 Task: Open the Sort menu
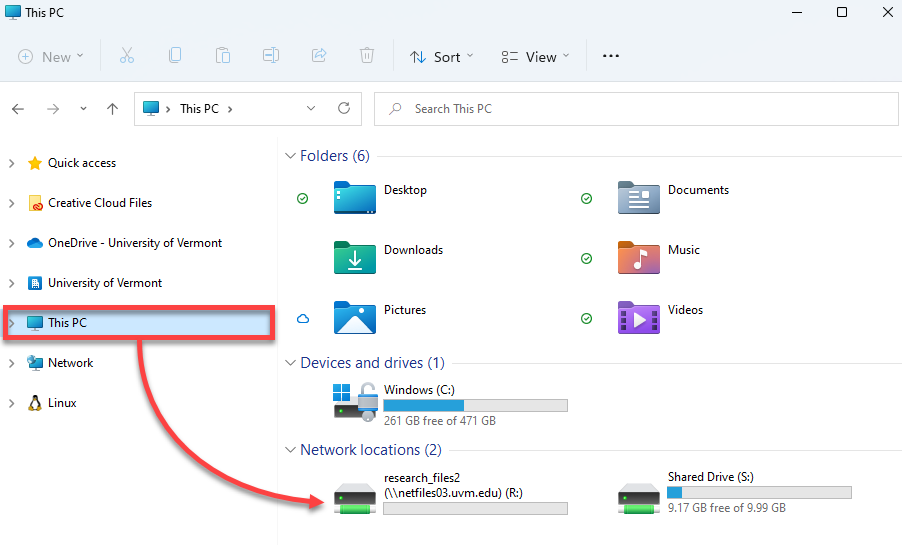click(x=441, y=56)
